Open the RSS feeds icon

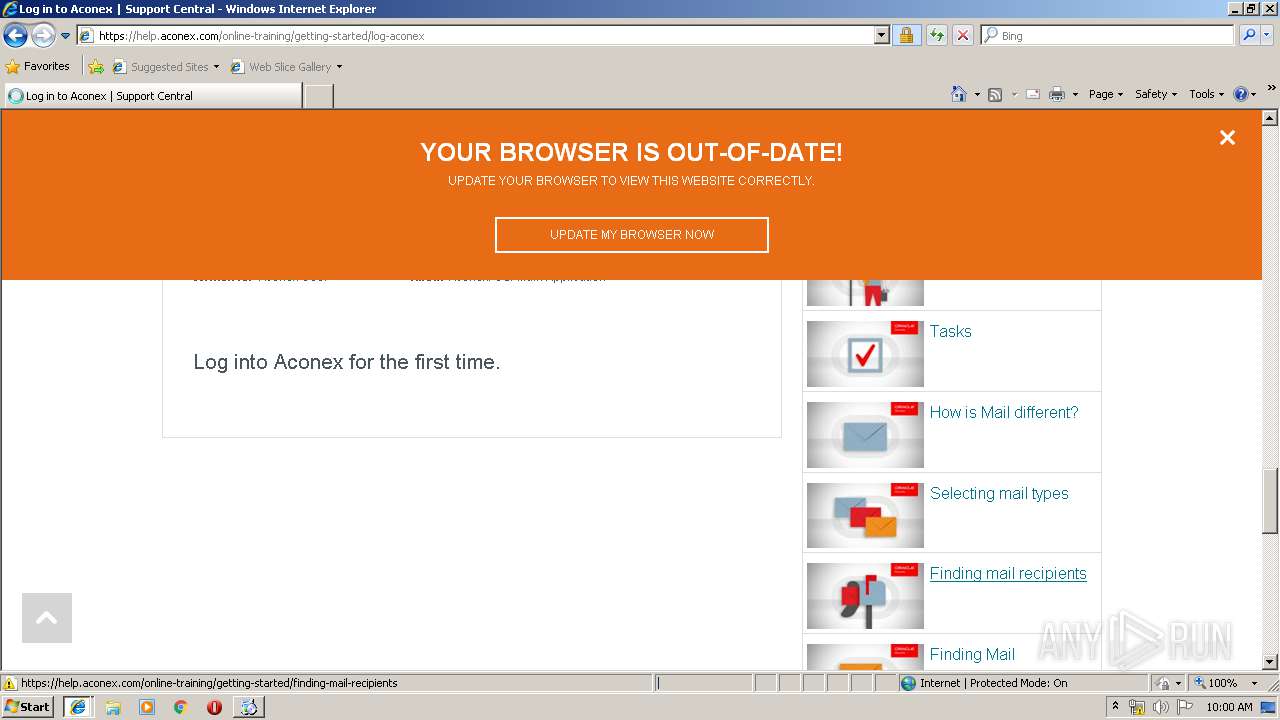pyautogui.click(x=995, y=94)
